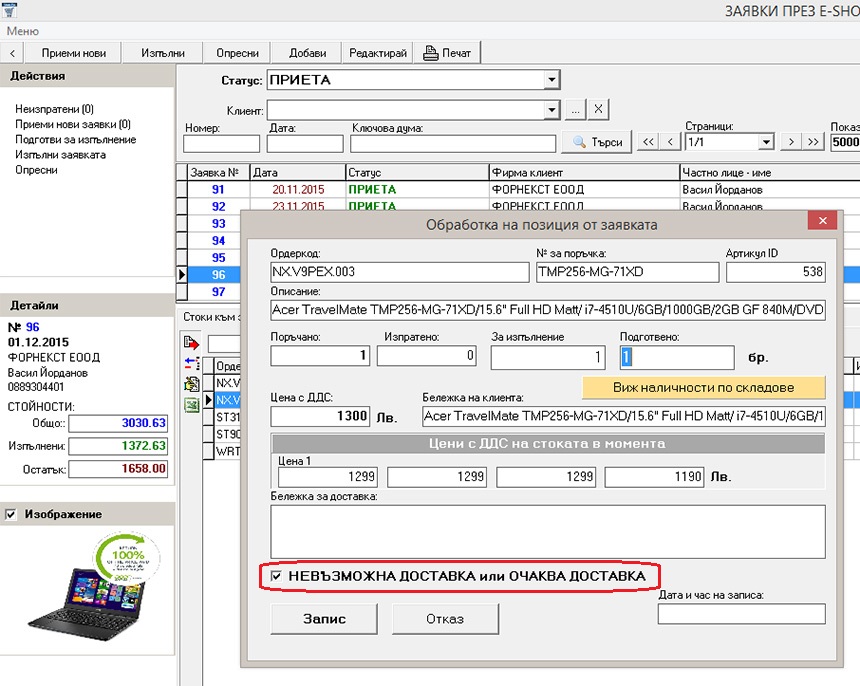
Task: Click Изпълни заявката action
Action: 60,155
